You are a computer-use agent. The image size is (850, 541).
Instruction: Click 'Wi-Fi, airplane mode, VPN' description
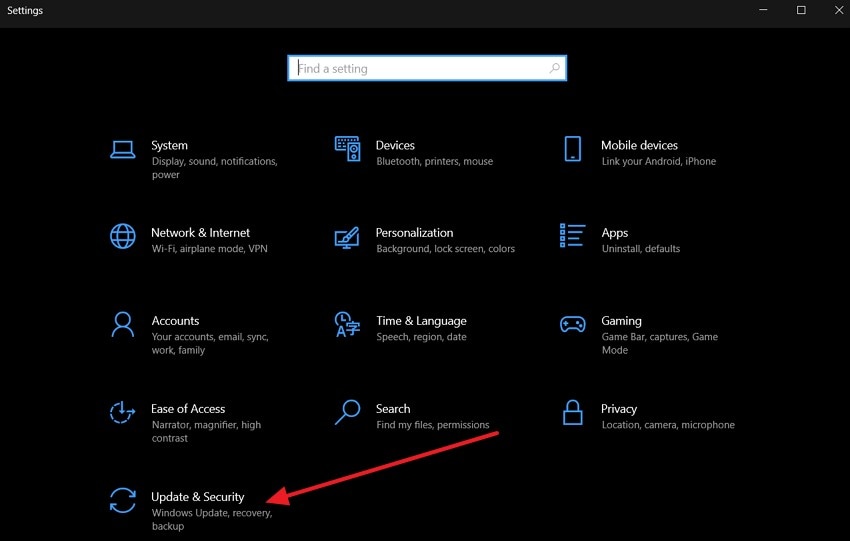(210, 249)
